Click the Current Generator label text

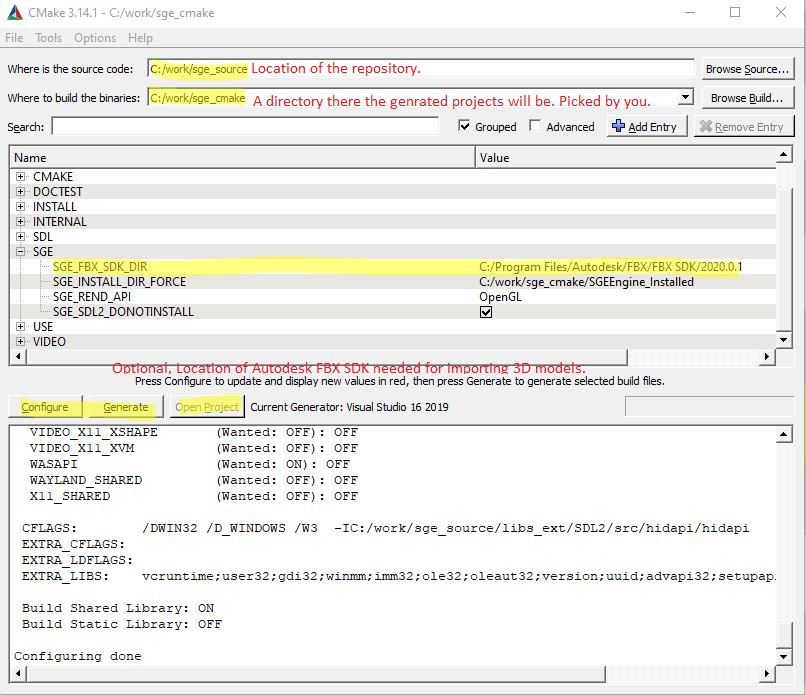pos(350,407)
